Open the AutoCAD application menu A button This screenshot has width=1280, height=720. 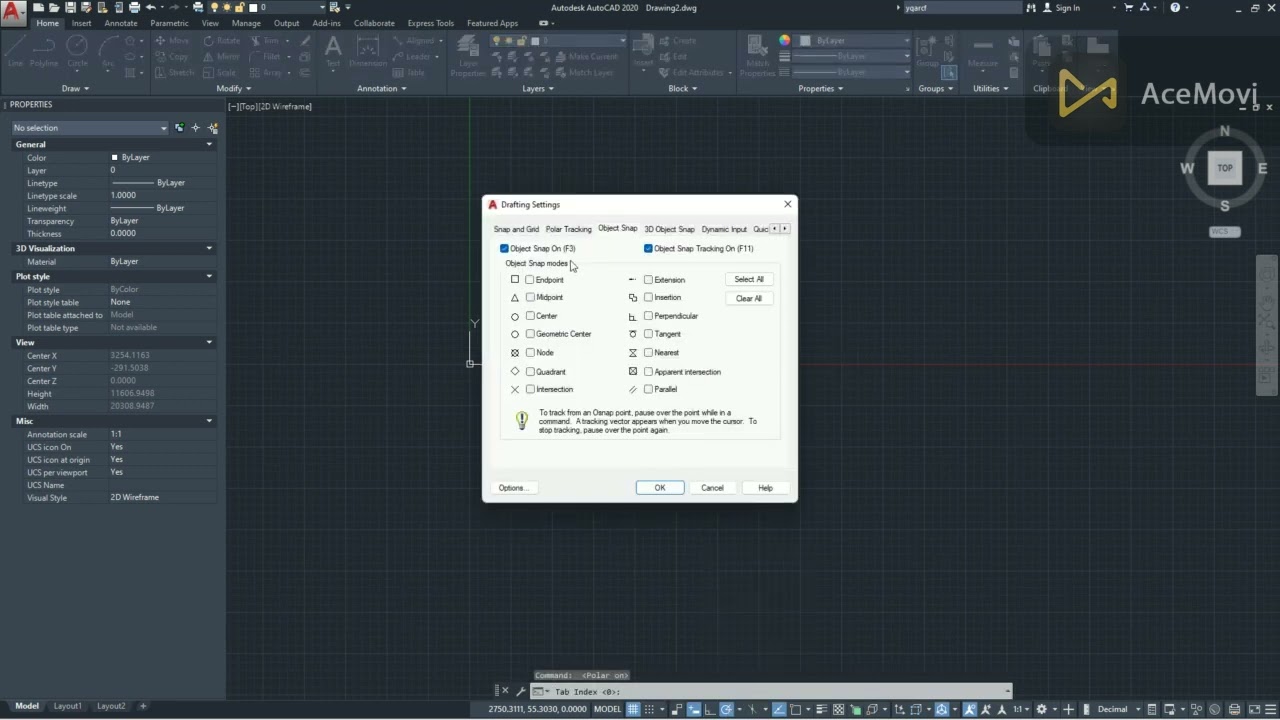coord(13,12)
